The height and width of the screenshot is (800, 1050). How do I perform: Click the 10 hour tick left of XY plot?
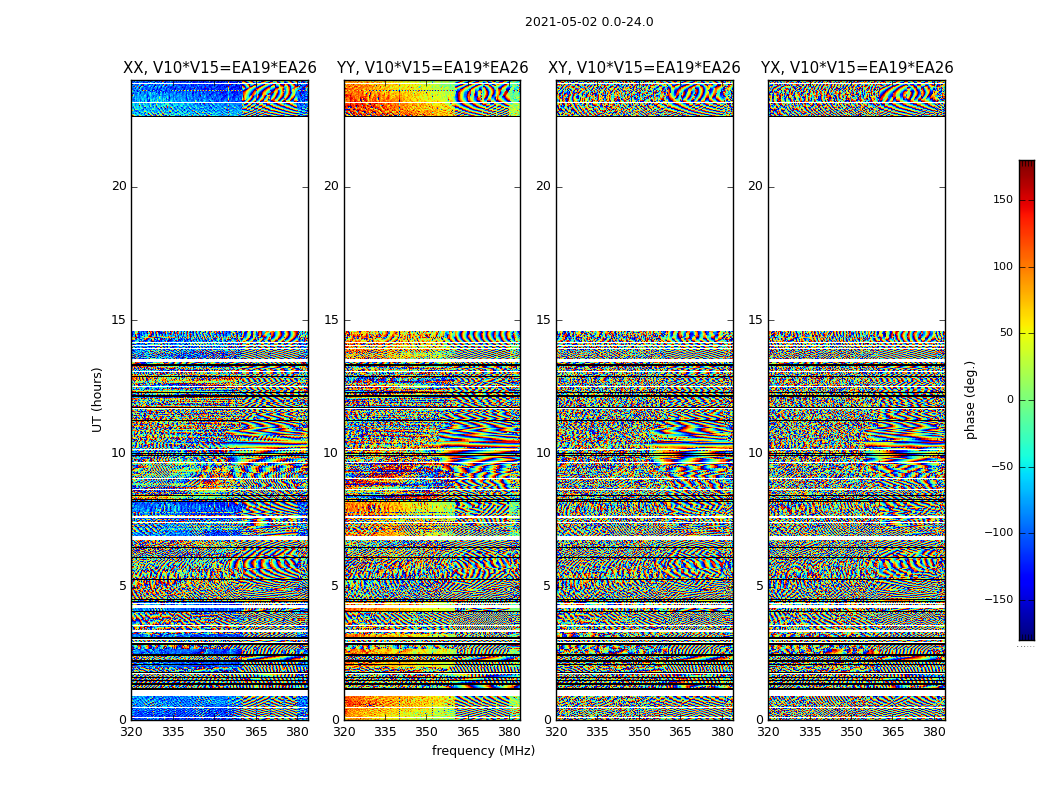tap(543, 453)
